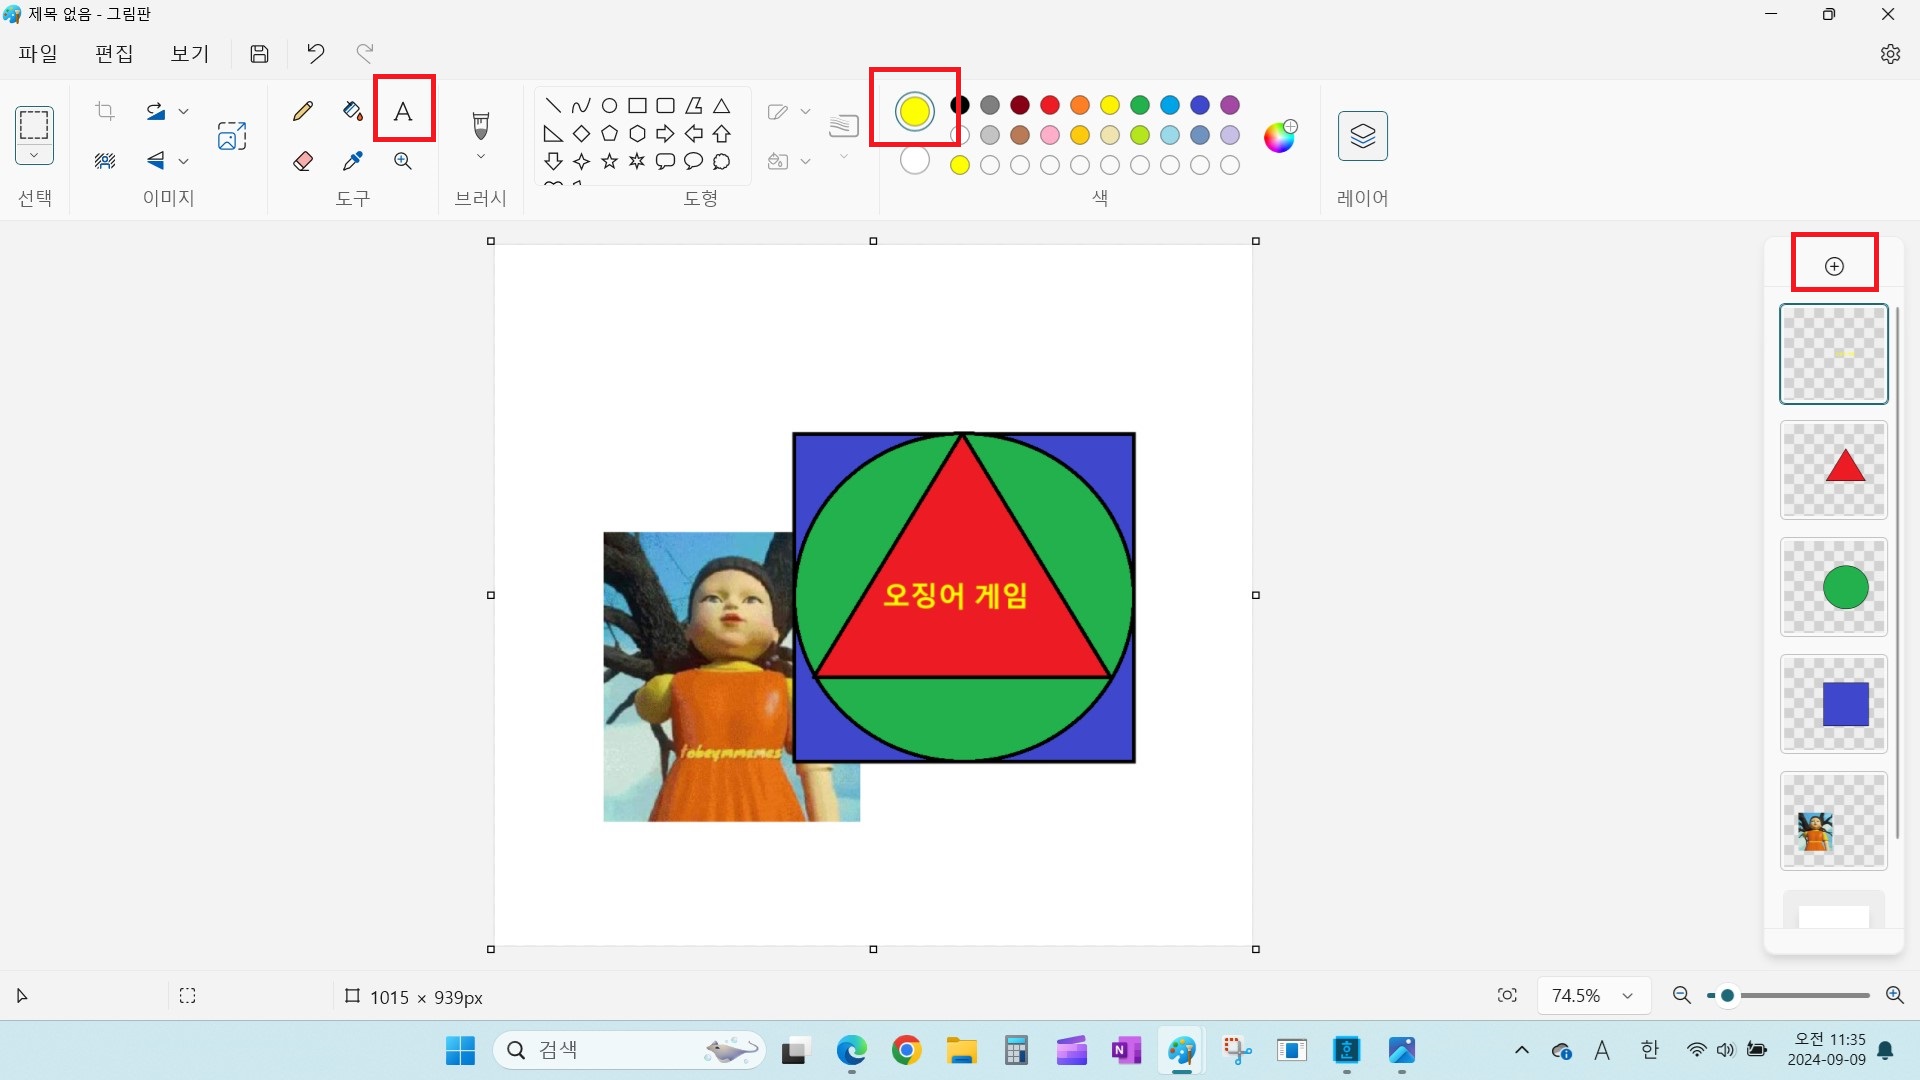Click the Save icon
The width and height of the screenshot is (1920, 1080).
point(259,54)
